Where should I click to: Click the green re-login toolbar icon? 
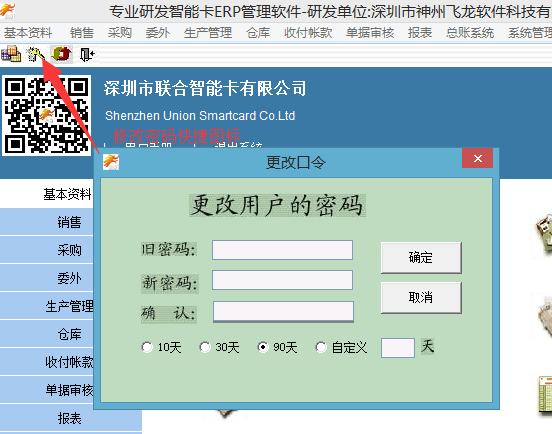click(x=61, y=54)
